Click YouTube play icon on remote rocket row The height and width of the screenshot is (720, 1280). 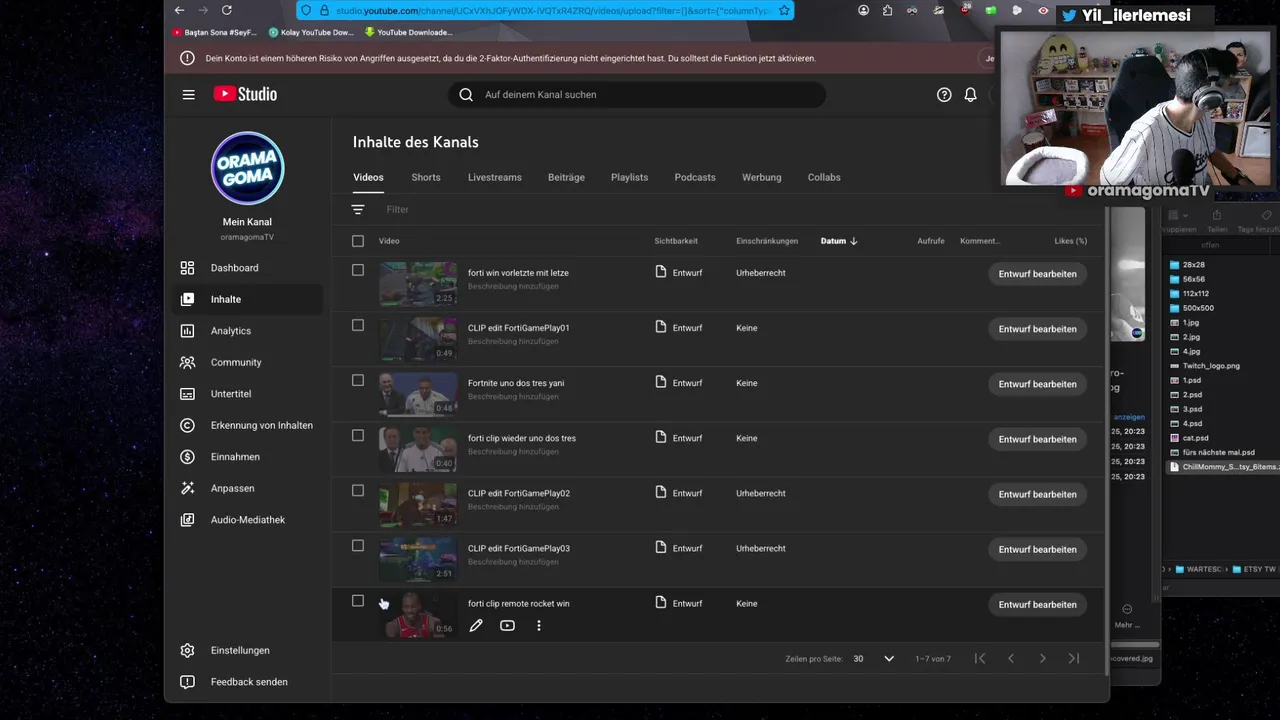coord(507,626)
